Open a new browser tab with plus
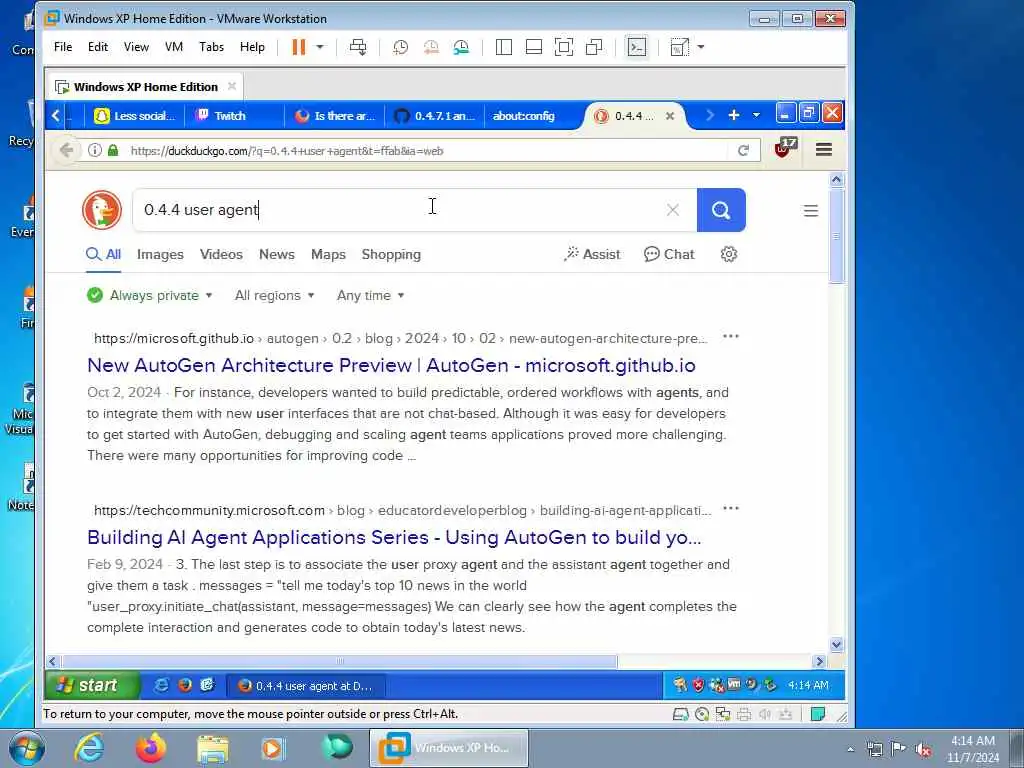This screenshot has width=1024, height=768. coord(733,115)
